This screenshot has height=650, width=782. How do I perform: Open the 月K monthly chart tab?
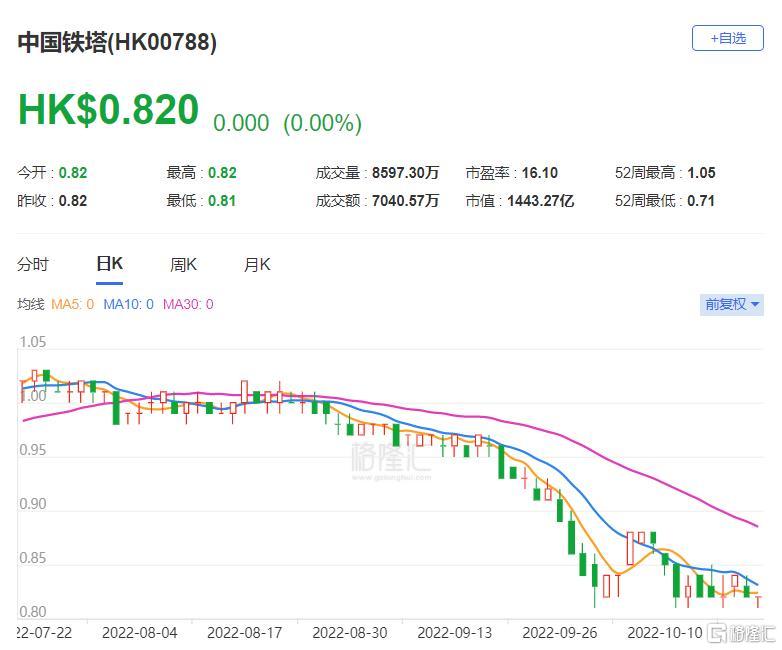tap(257, 264)
